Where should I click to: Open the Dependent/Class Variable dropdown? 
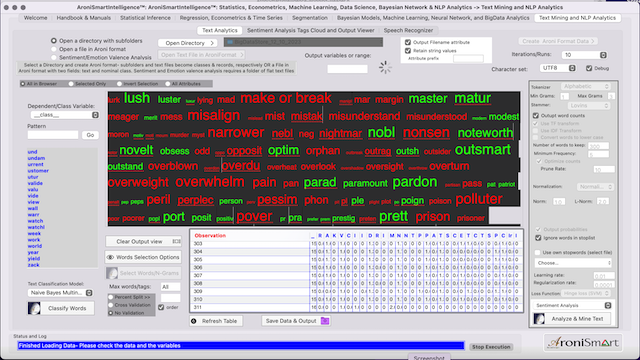coord(64,115)
